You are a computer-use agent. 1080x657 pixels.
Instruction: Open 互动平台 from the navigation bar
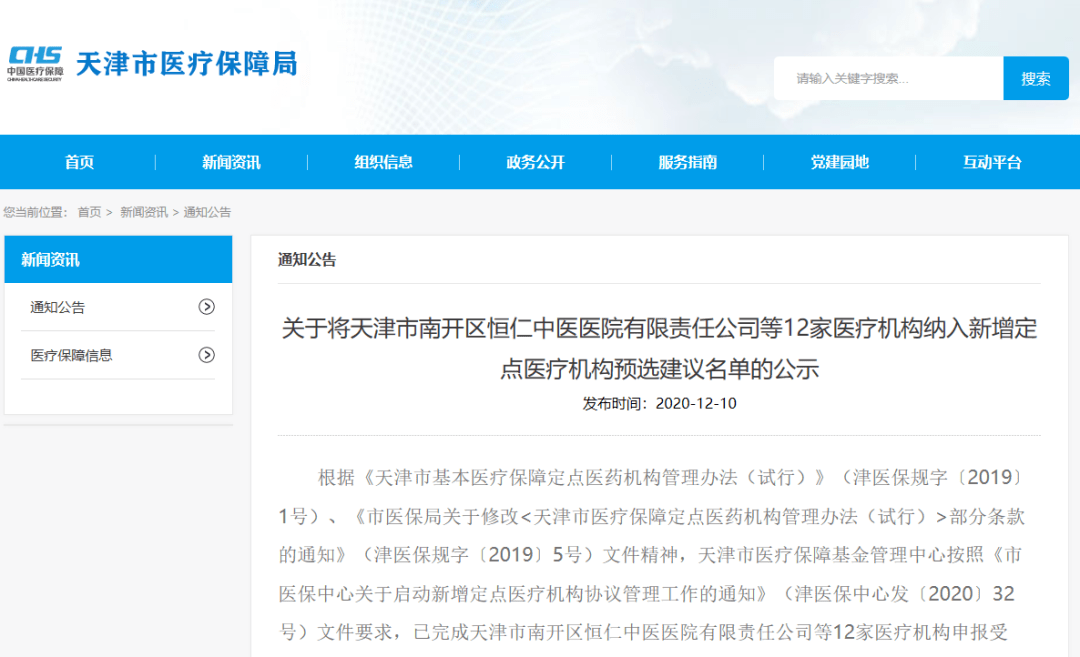click(992, 162)
